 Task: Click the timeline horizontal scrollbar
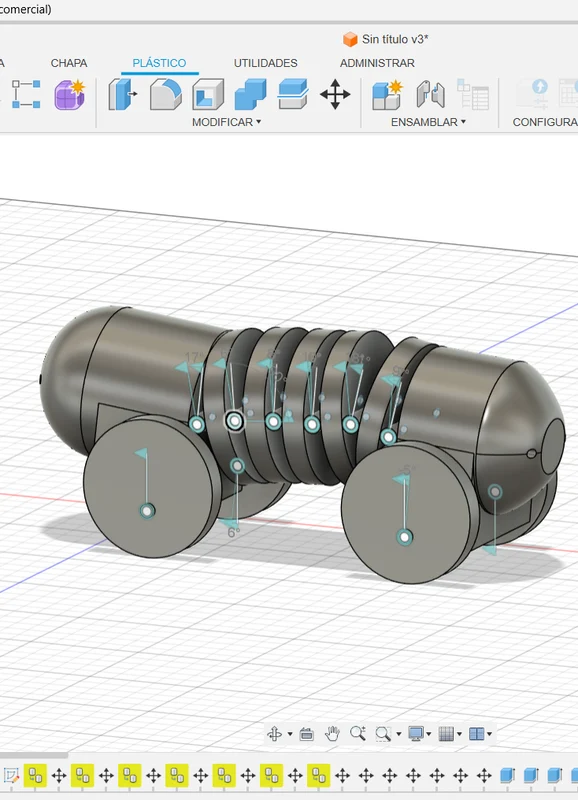click(x=34, y=755)
